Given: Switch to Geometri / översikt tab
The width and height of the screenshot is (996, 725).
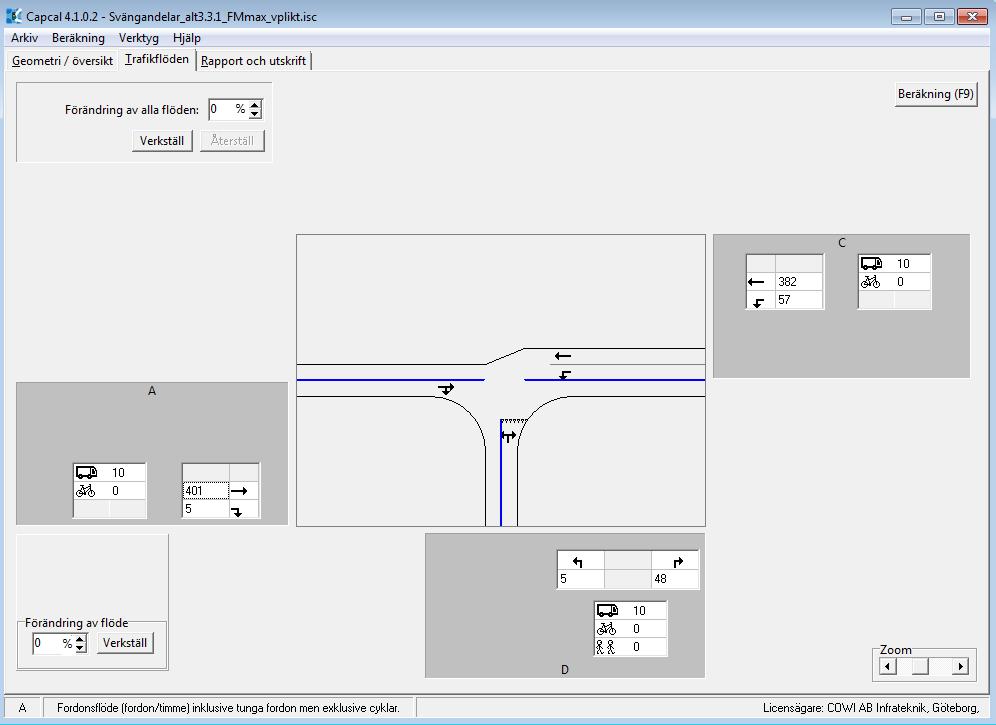Looking at the screenshot, I should tap(62, 61).
